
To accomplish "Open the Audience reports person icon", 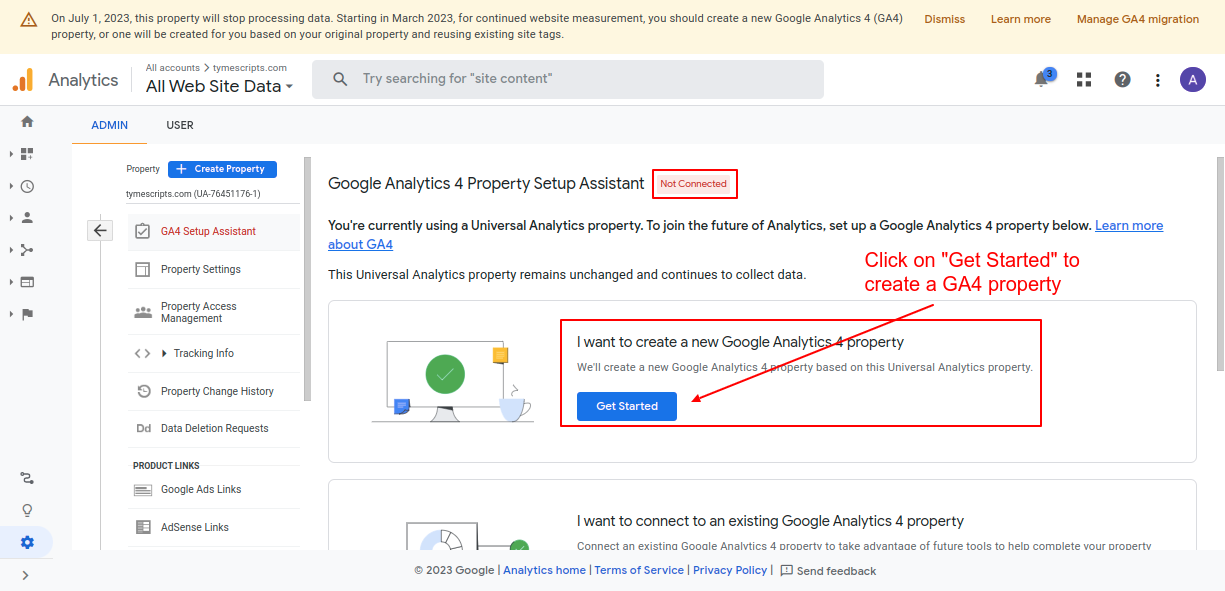I will (x=27, y=218).
